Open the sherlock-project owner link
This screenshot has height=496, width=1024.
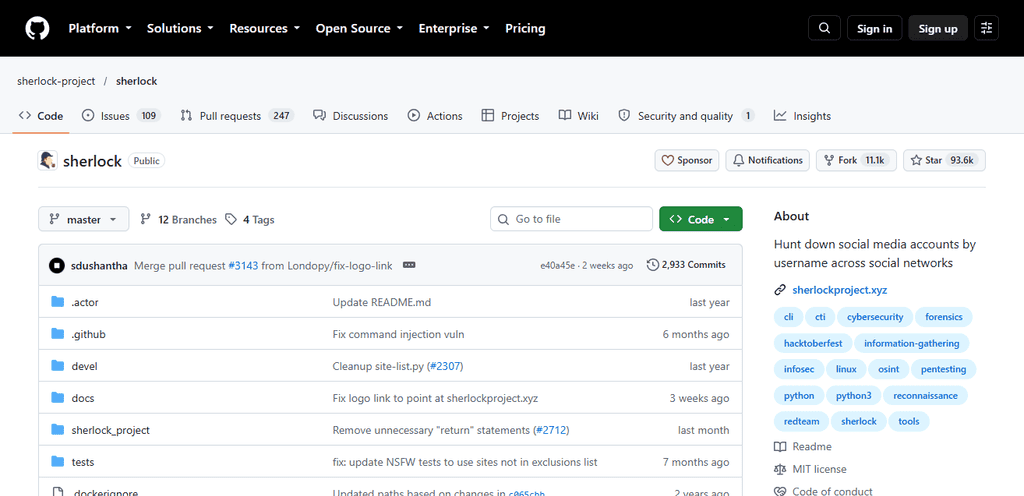[56, 82]
